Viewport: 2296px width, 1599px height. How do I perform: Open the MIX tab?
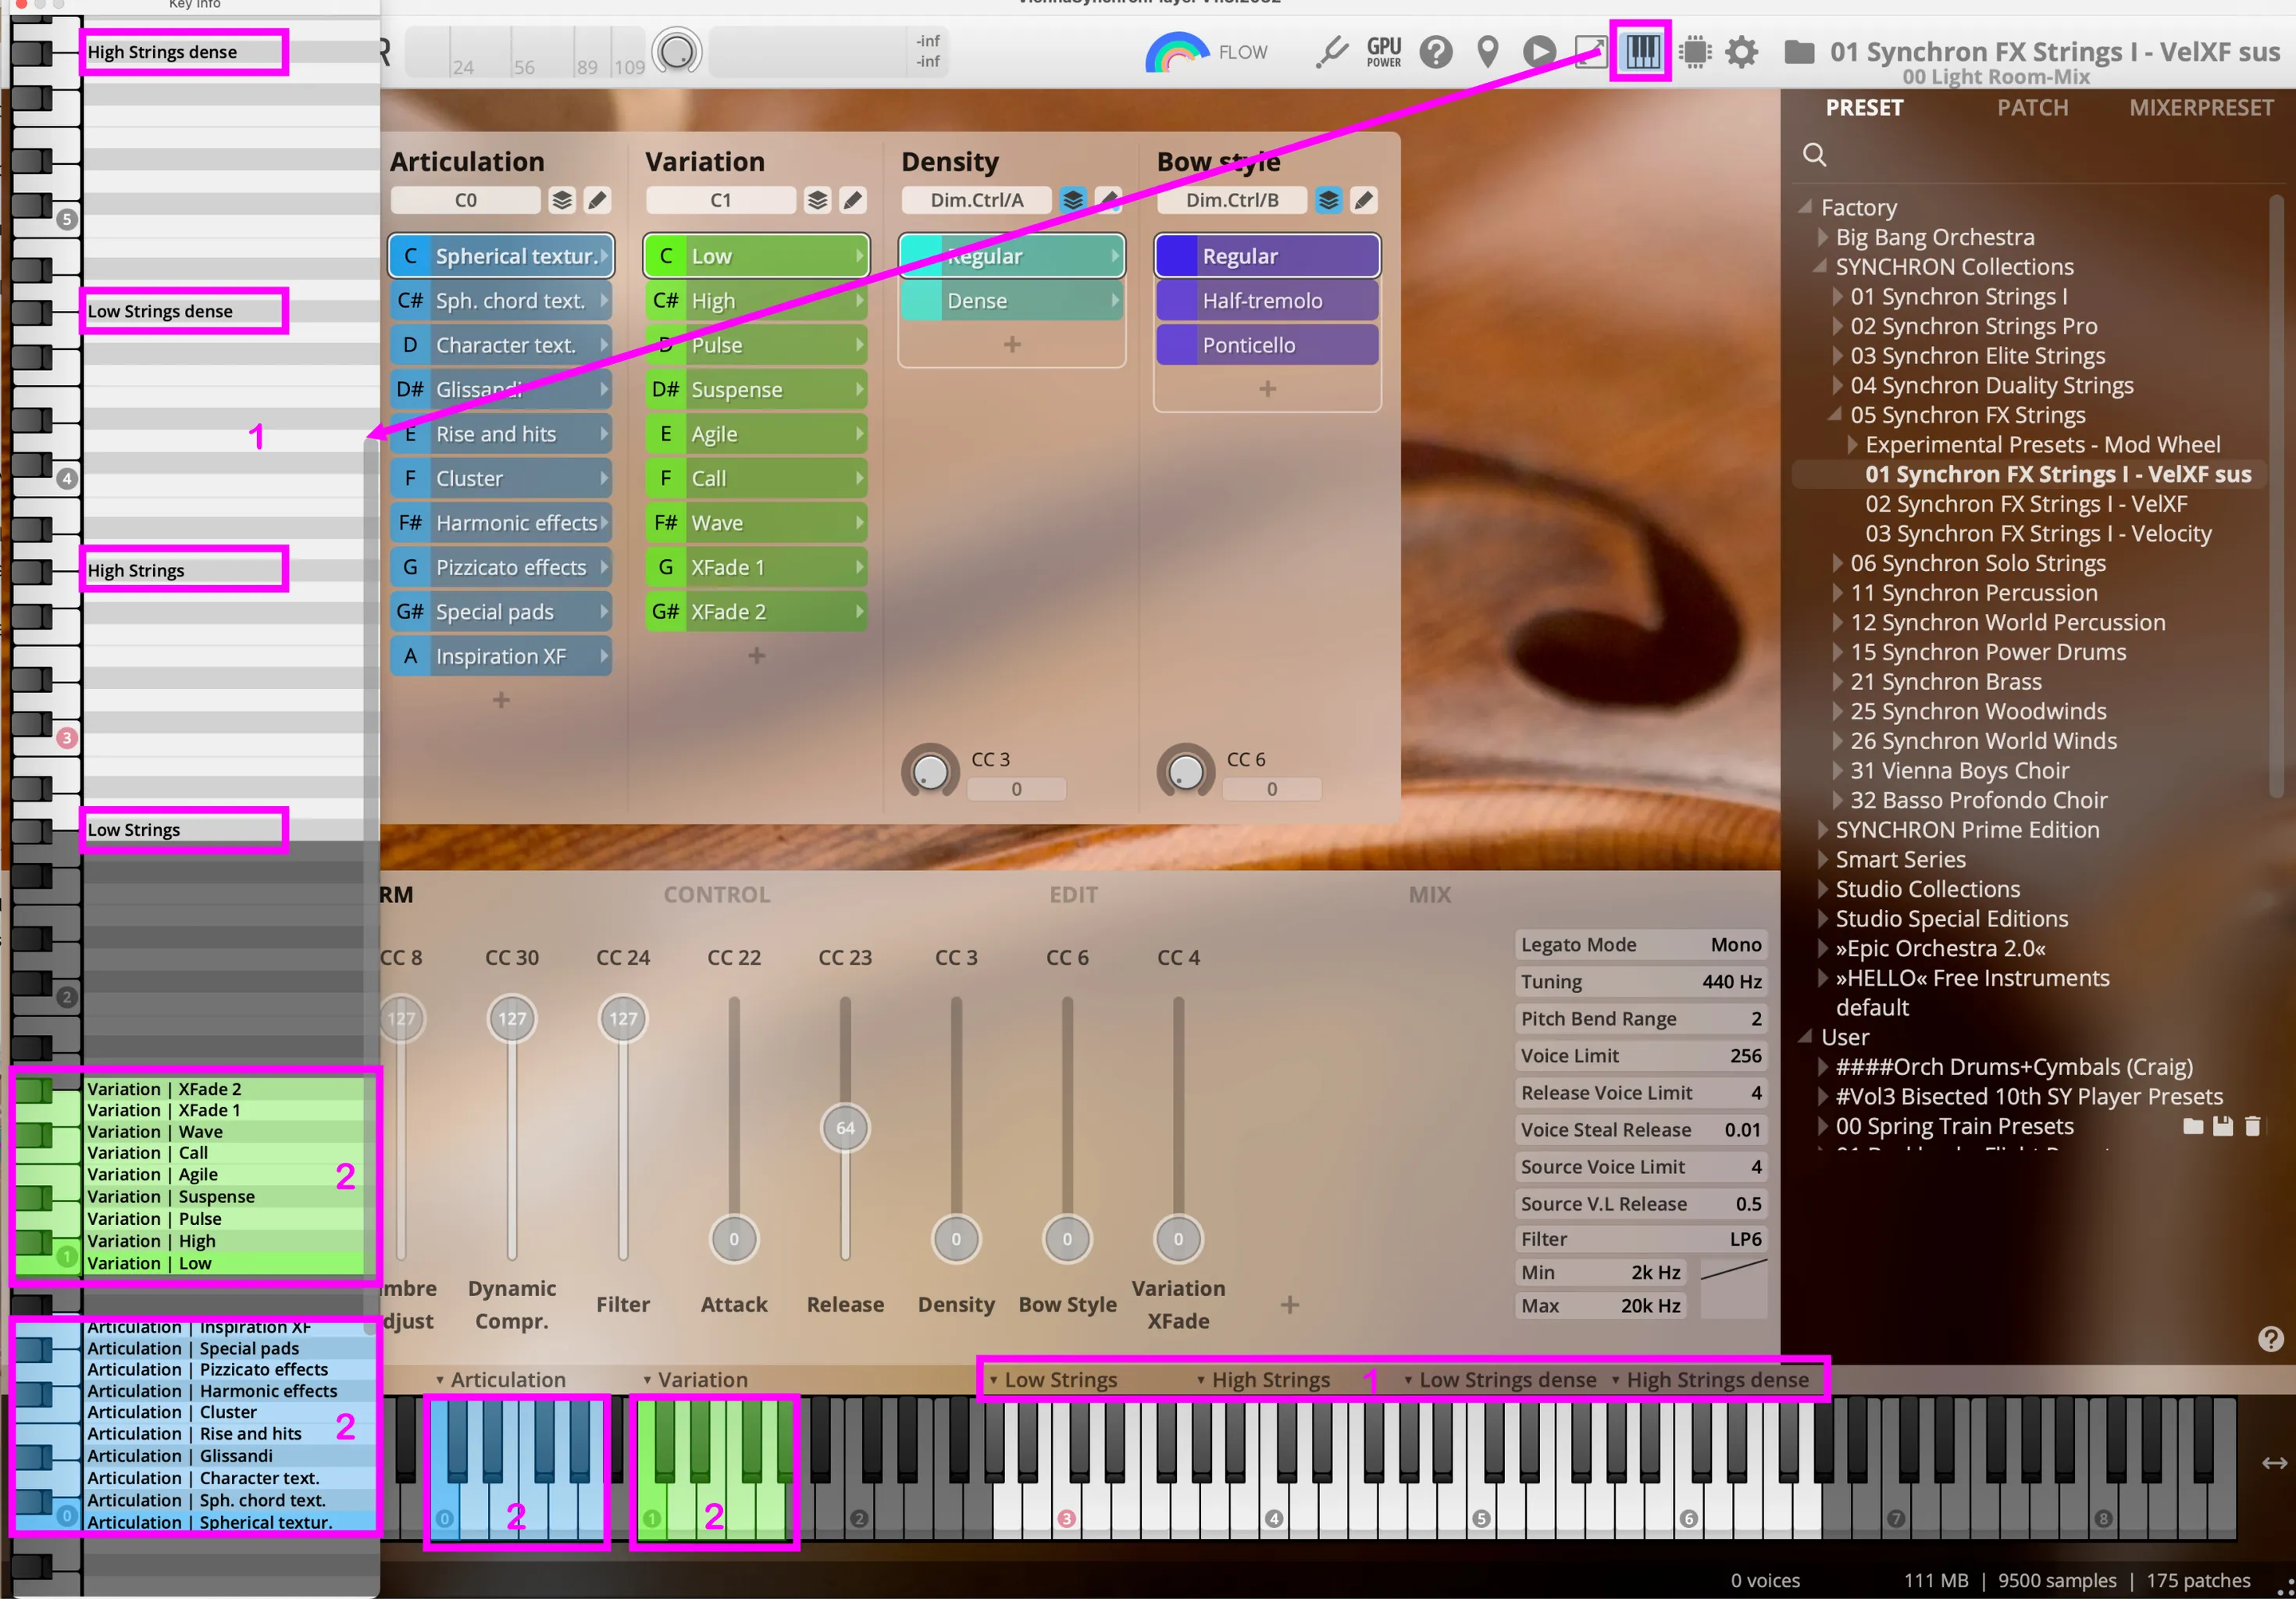tap(1429, 894)
